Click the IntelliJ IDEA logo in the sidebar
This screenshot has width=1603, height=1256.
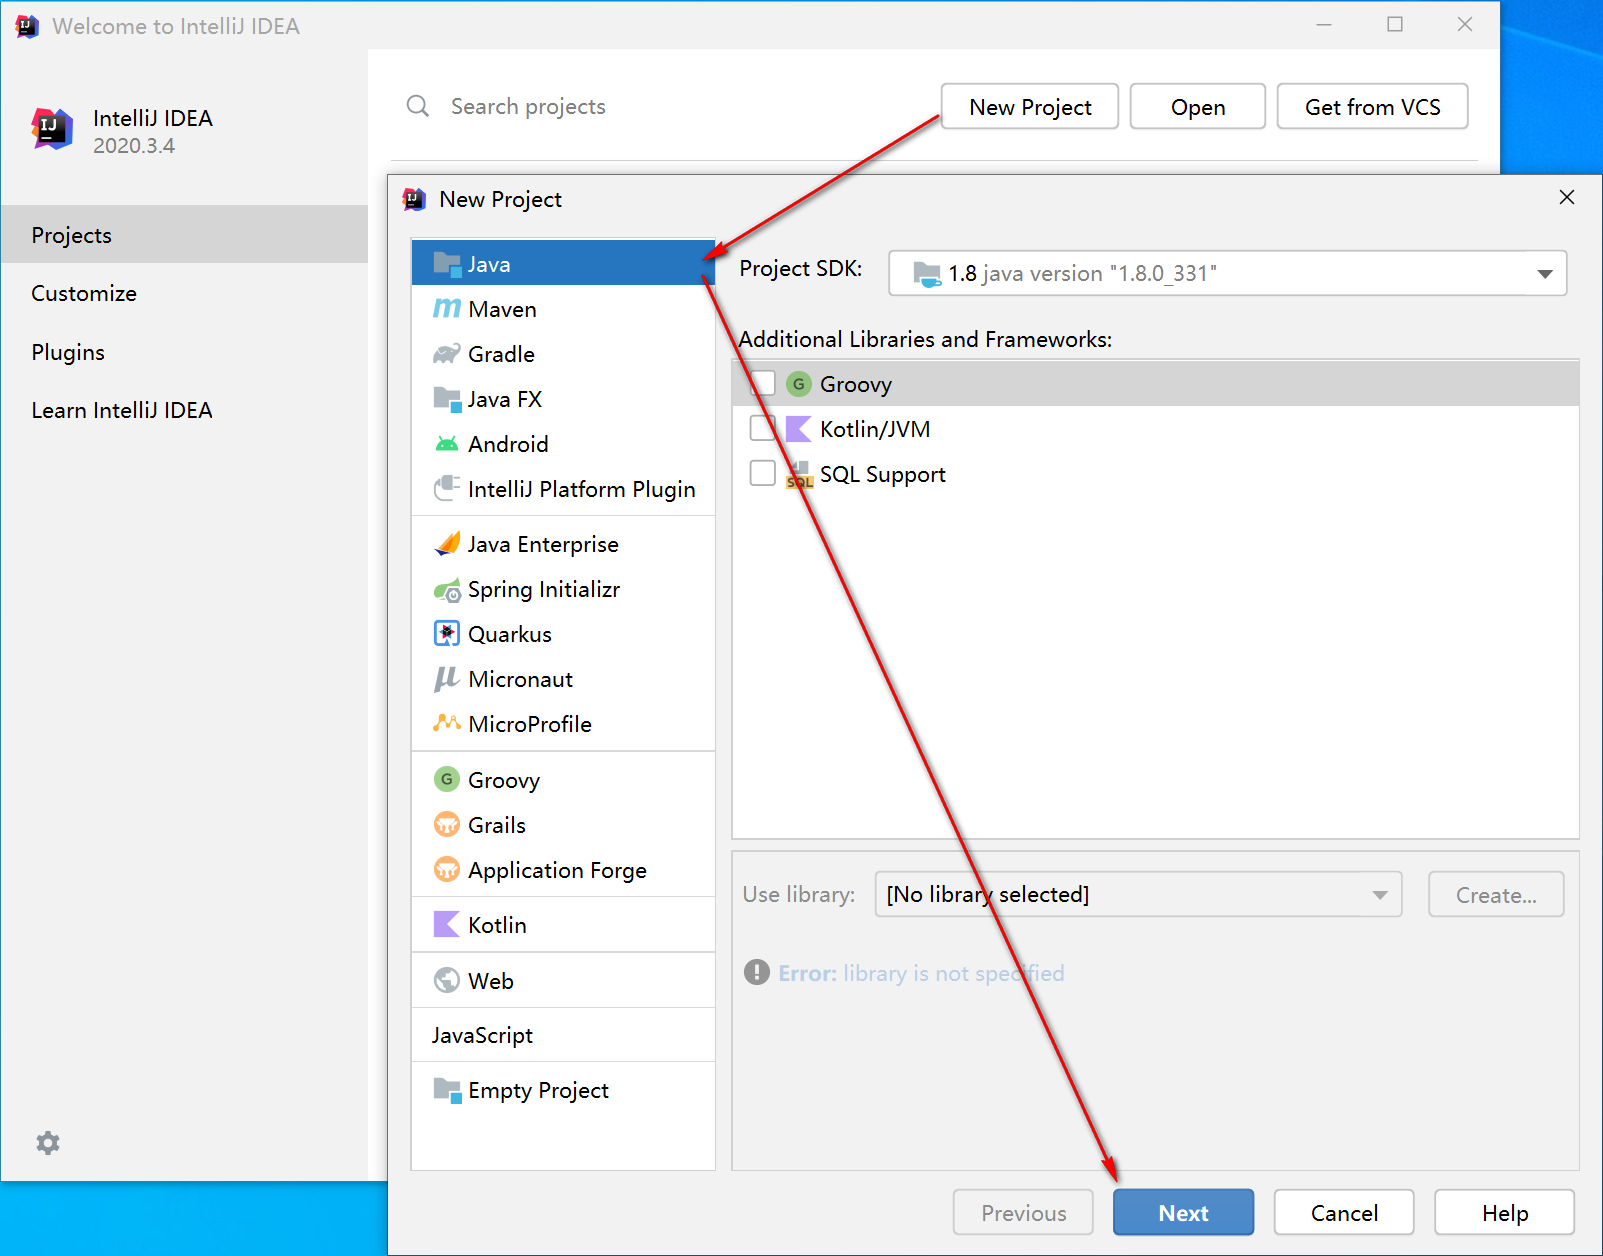[x=52, y=129]
